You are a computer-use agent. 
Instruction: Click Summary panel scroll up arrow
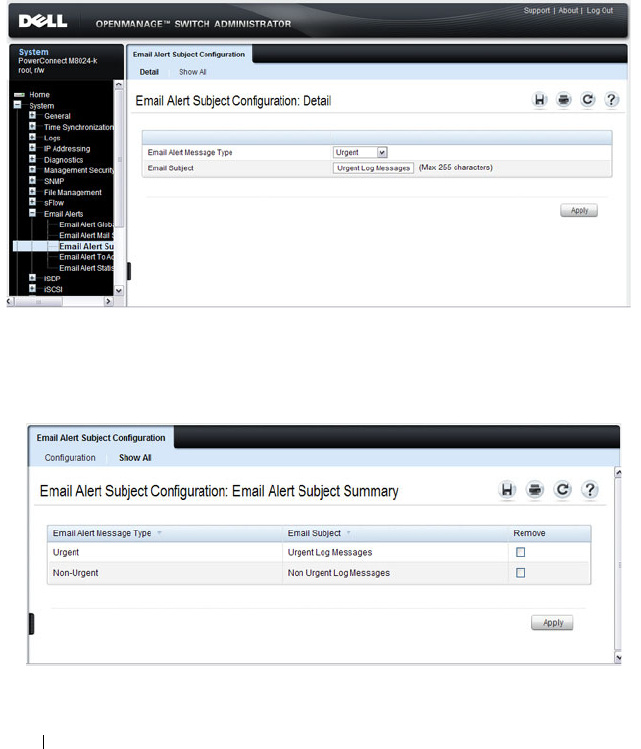click(x=619, y=472)
